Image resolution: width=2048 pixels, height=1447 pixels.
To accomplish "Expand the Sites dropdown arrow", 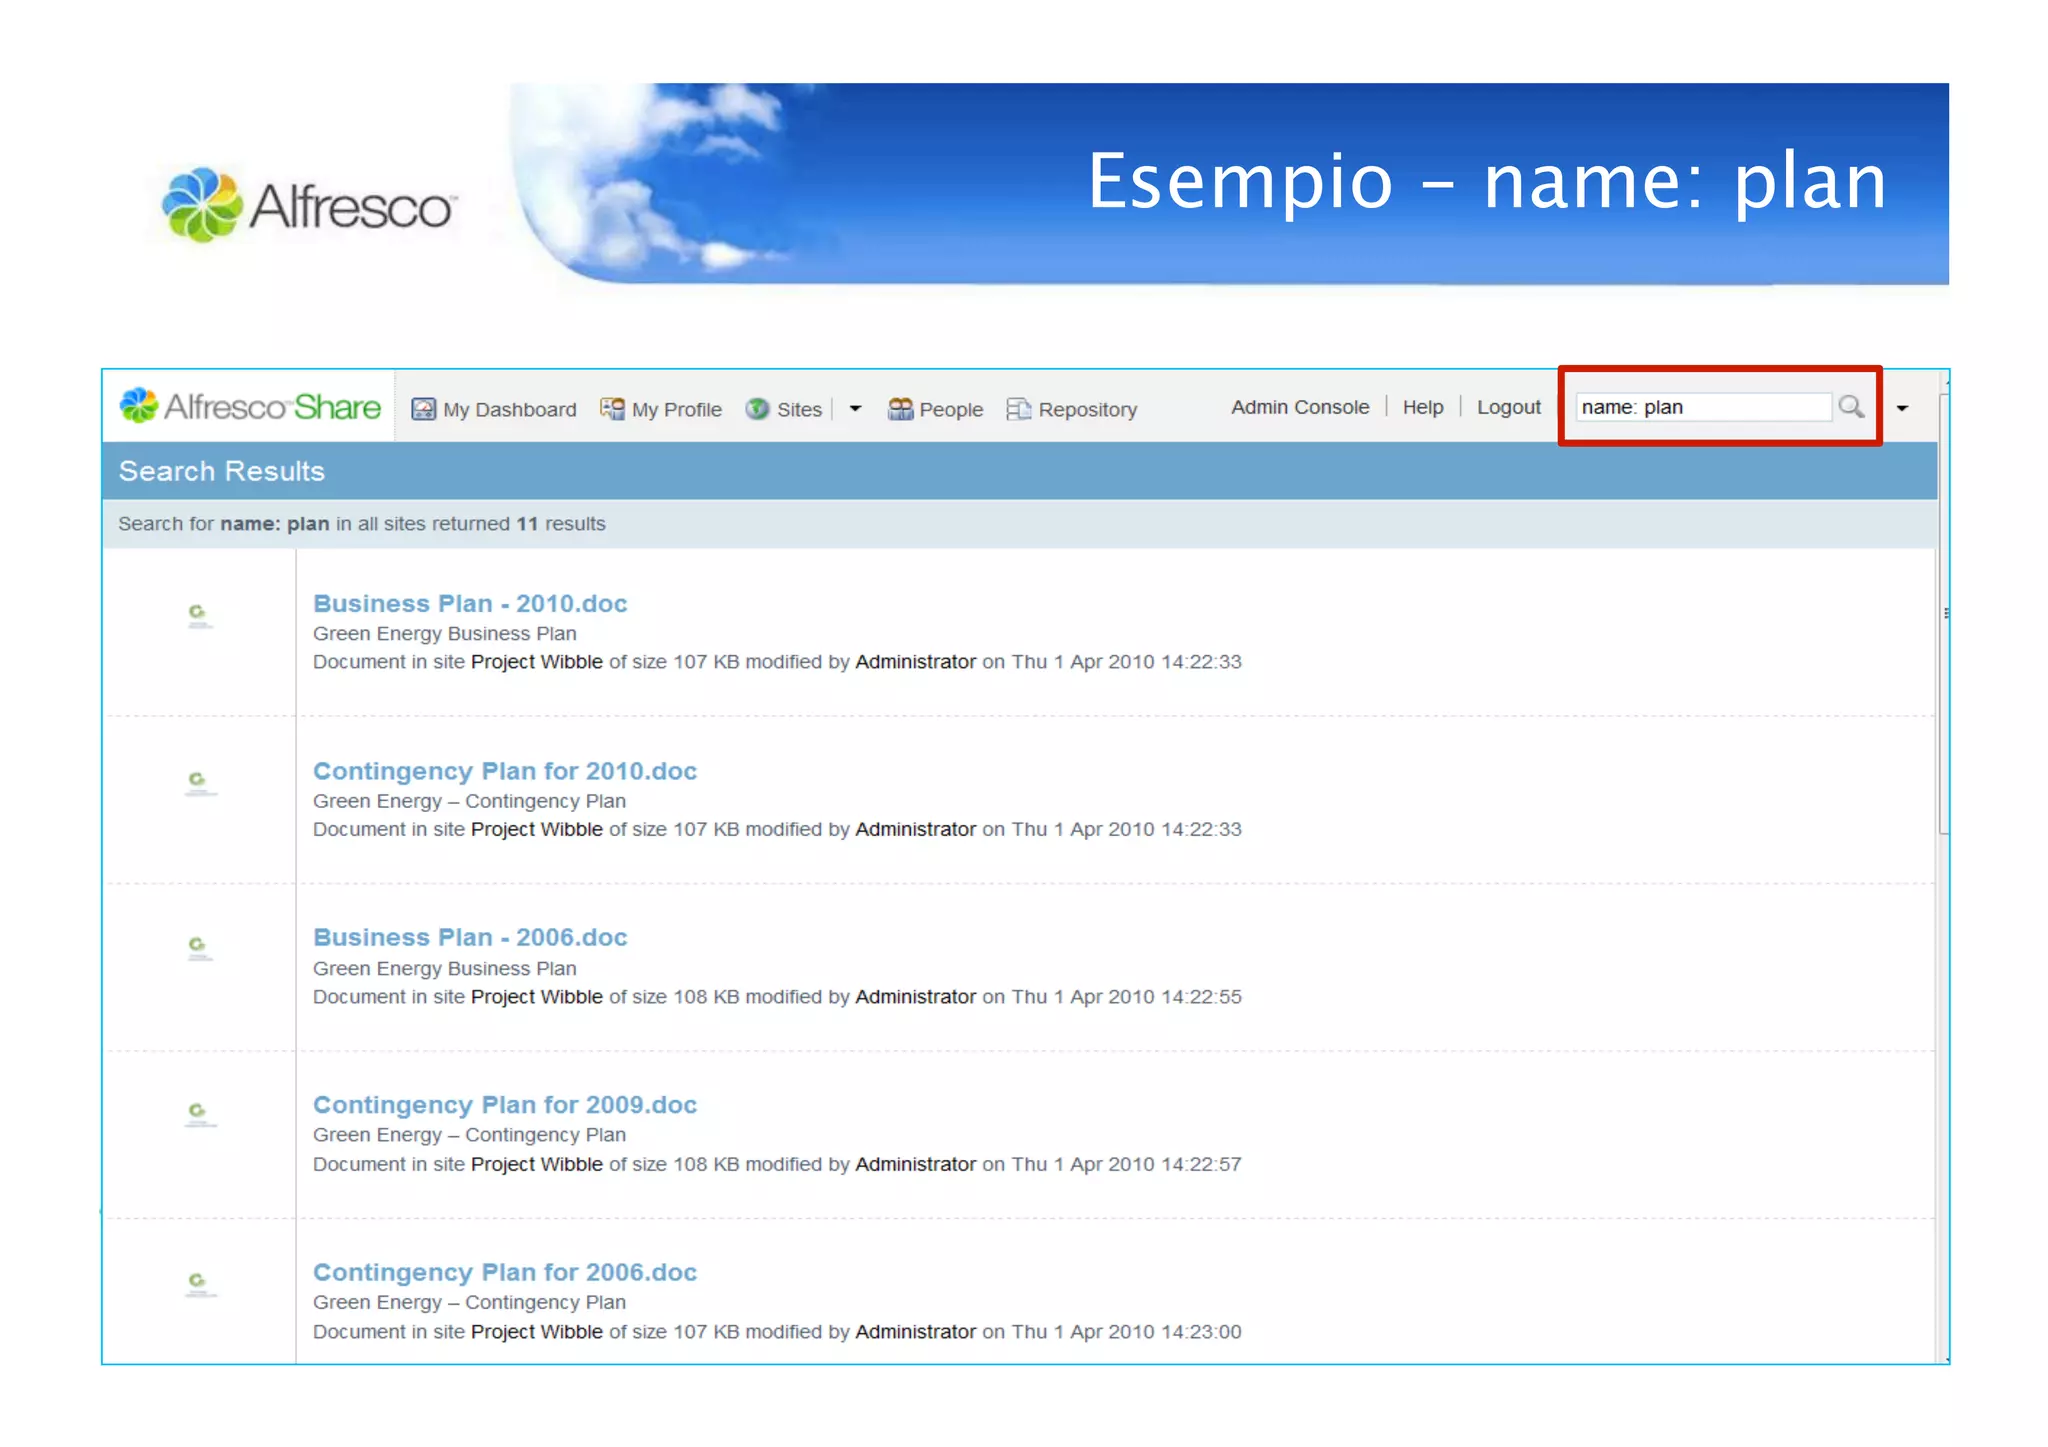I will click(x=855, y=409).
